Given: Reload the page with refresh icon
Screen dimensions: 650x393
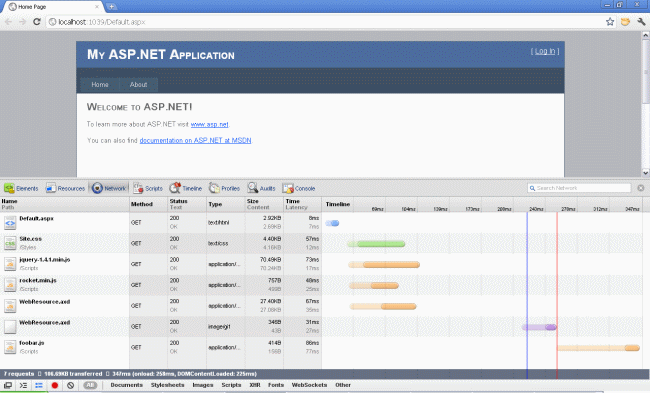Looking at the screenshot, I should click(36, 22).
